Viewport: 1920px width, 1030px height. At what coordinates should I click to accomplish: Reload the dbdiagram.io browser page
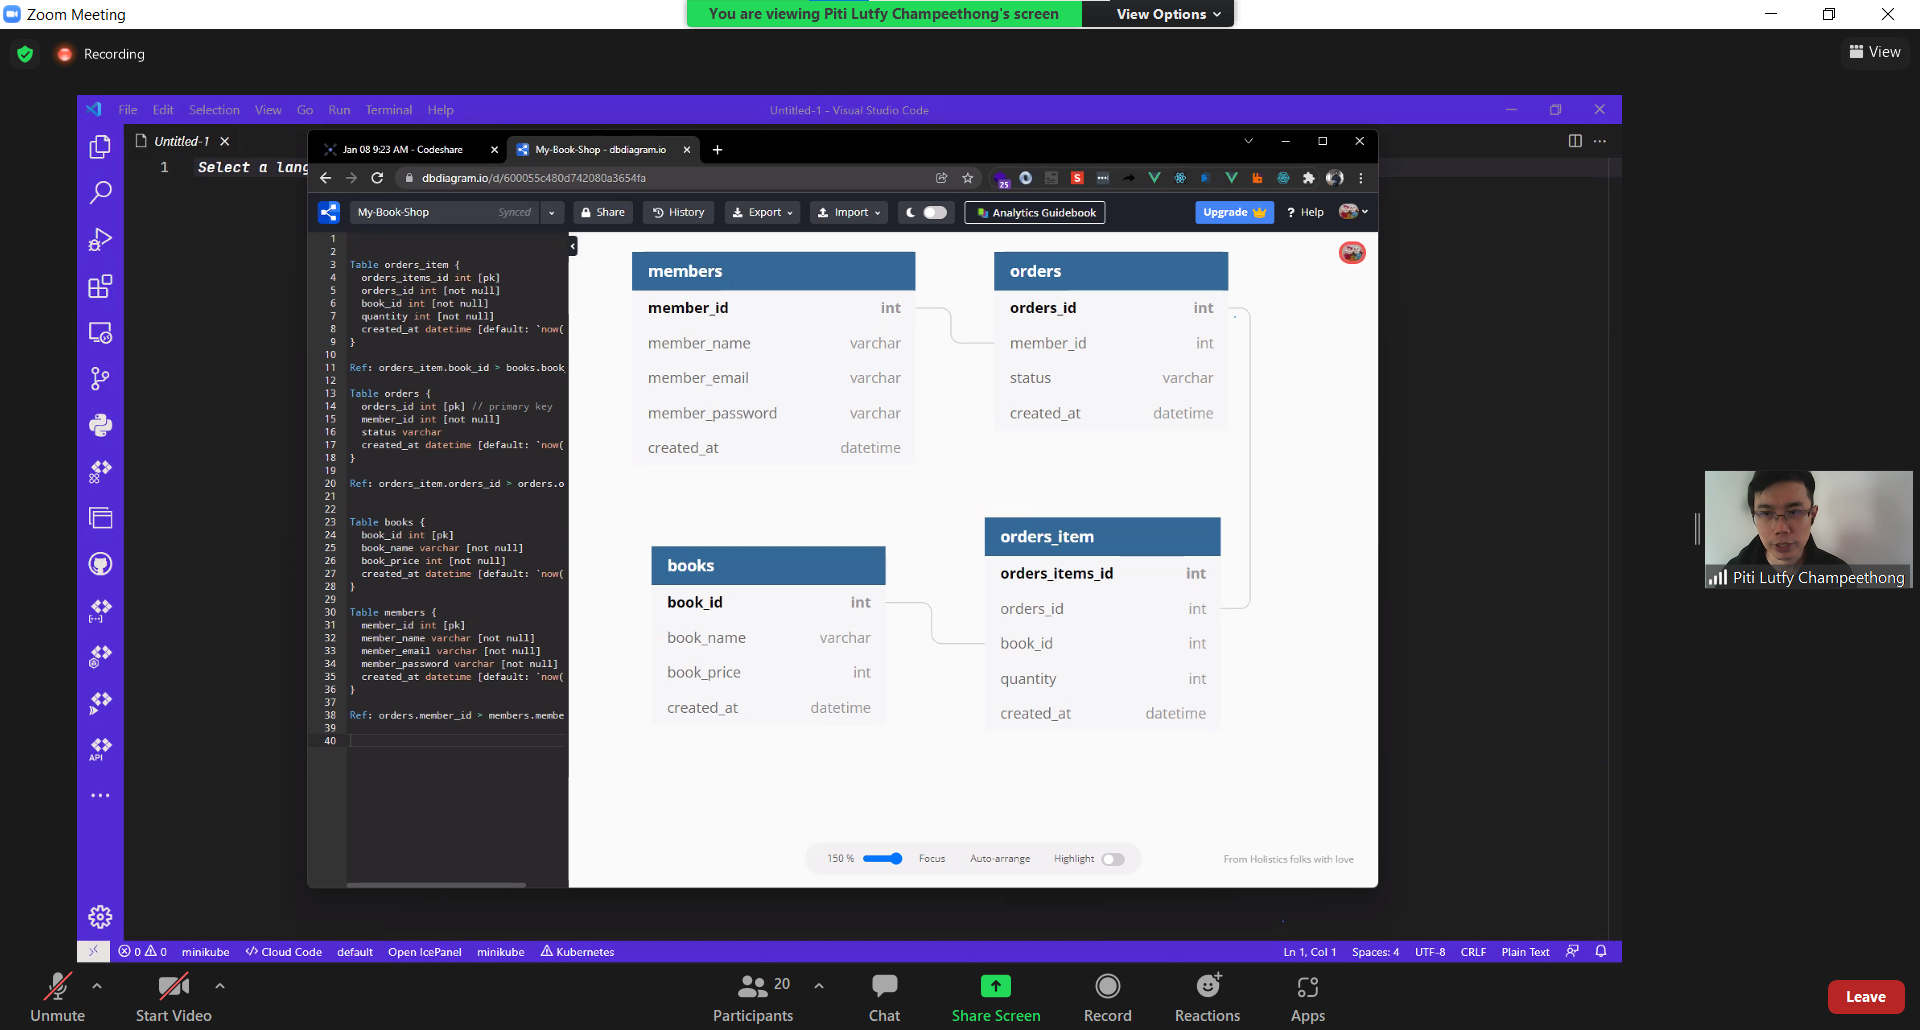[377, 178]
